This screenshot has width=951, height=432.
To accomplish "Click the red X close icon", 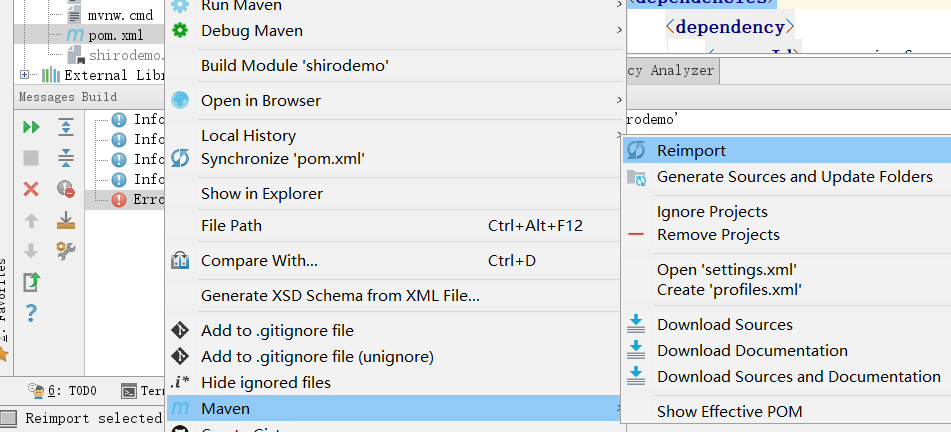I will (x=31, y=189).
